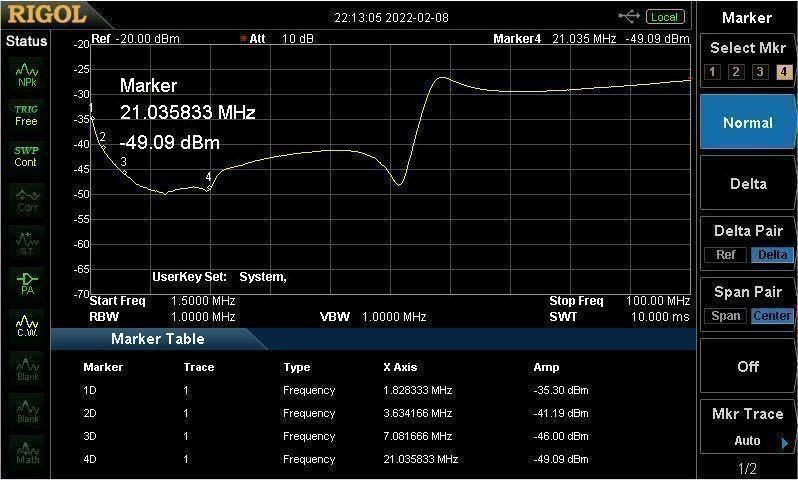798x480 pixels.
Task: Click the 1.828333 MHz frequency cell
Action: click(418, 390)
